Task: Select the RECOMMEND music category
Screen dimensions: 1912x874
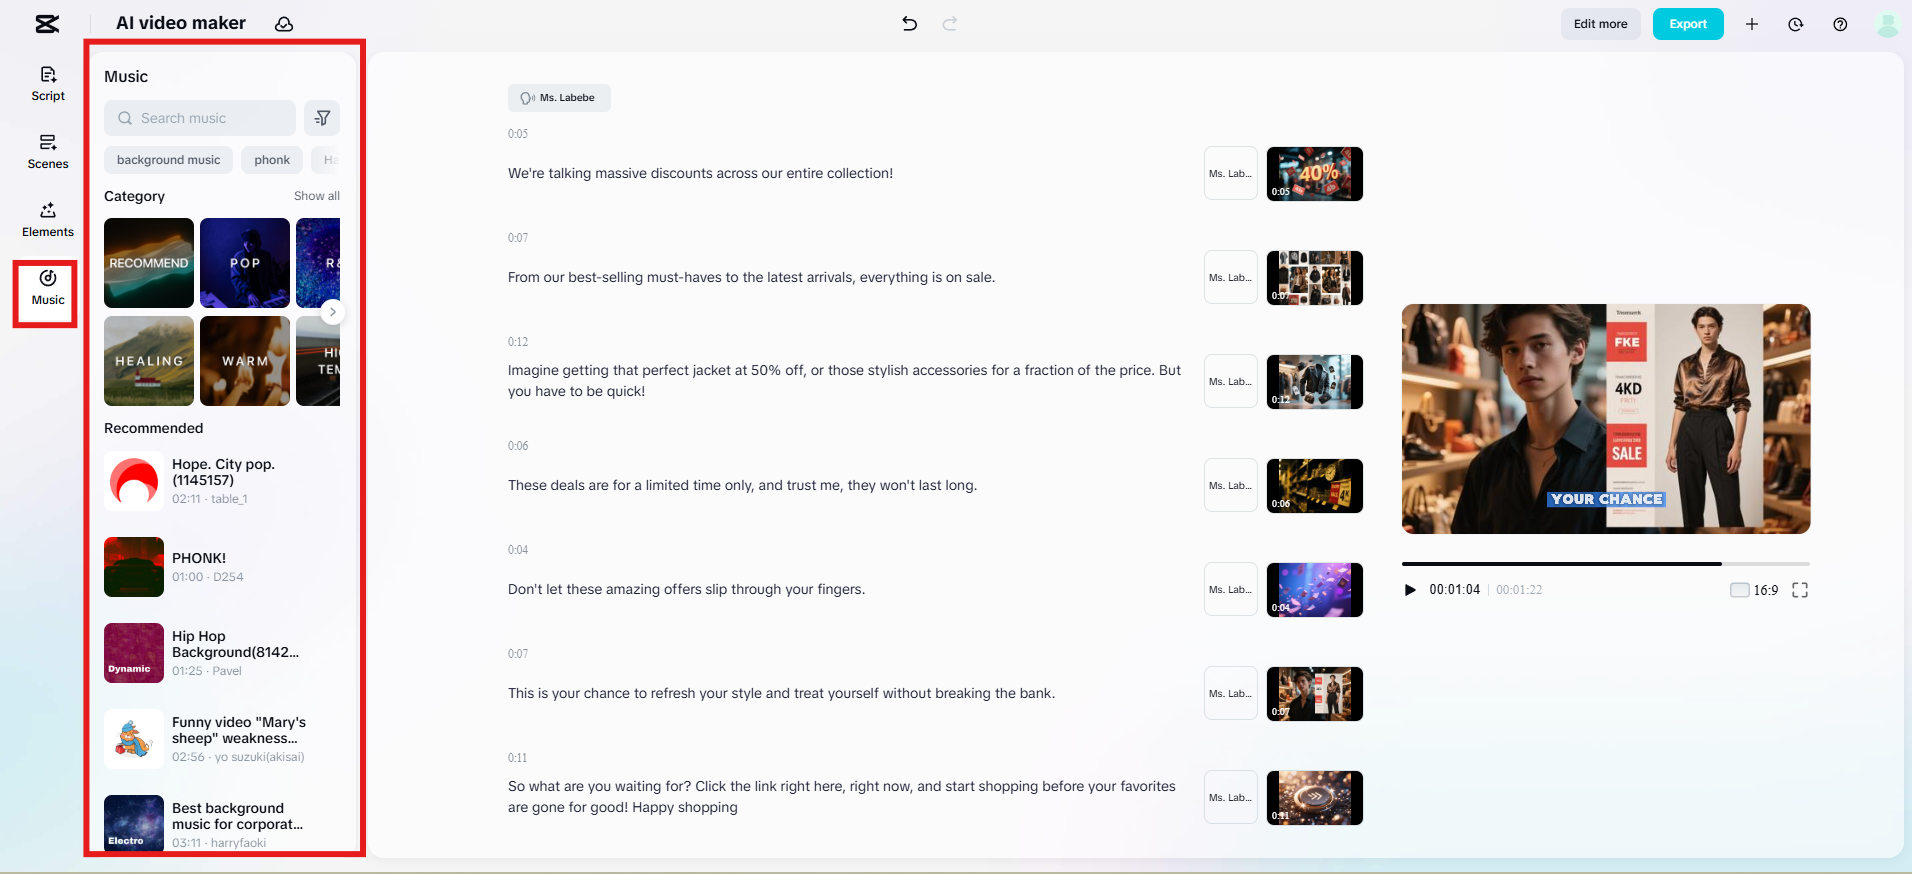Action: [149, 263]
